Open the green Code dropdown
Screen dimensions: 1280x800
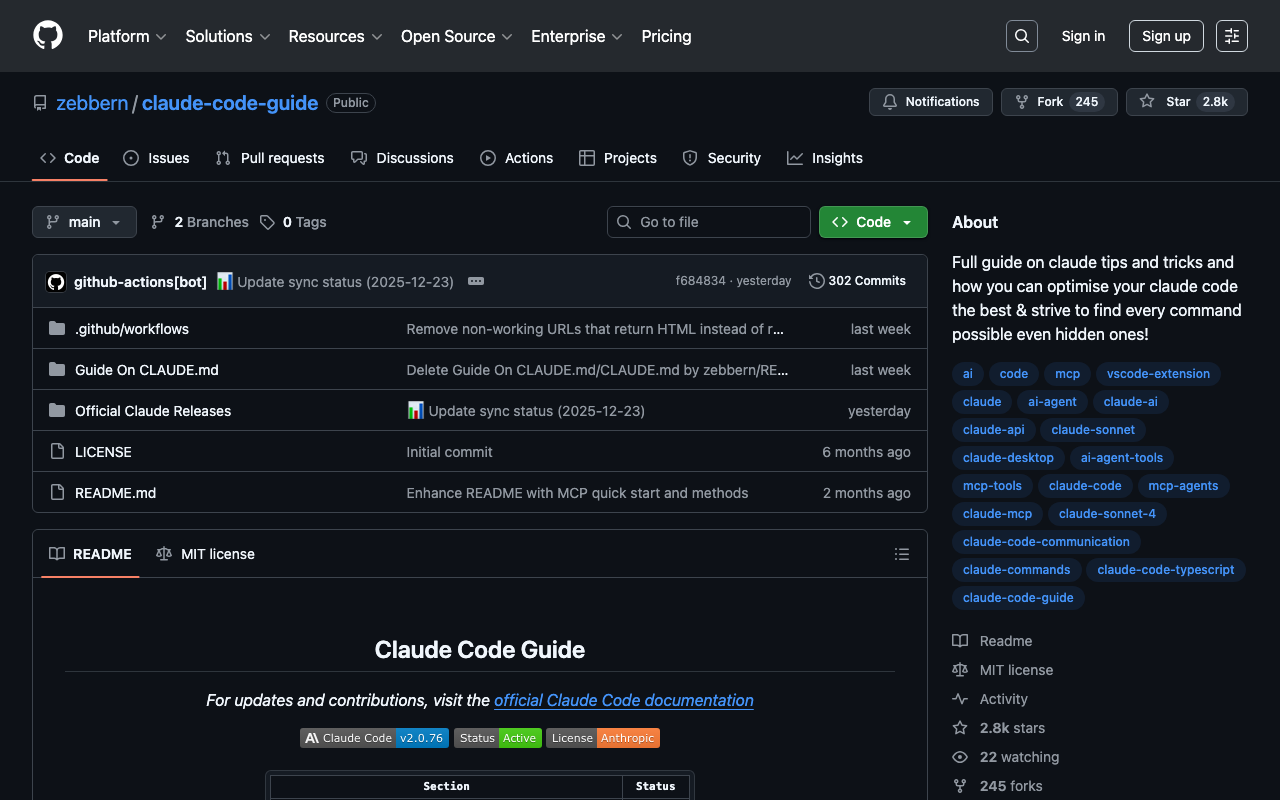(x=872, y=222)
